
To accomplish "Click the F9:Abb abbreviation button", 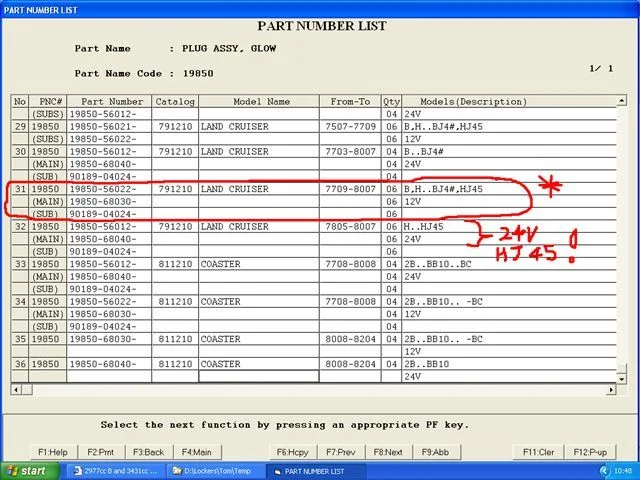I will pos(435,452).
